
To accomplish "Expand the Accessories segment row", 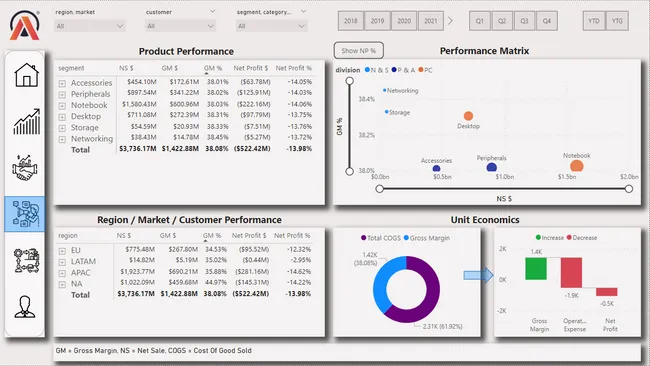I will tap(62, 83).
